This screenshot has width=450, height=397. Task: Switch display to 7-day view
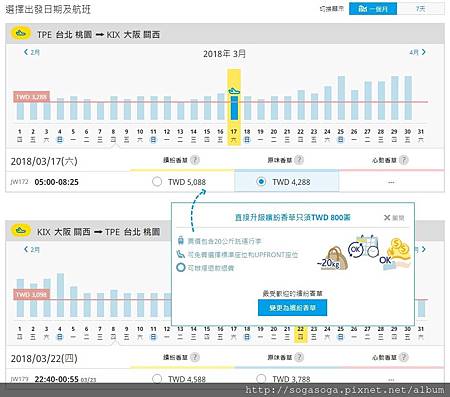(421, 9)
